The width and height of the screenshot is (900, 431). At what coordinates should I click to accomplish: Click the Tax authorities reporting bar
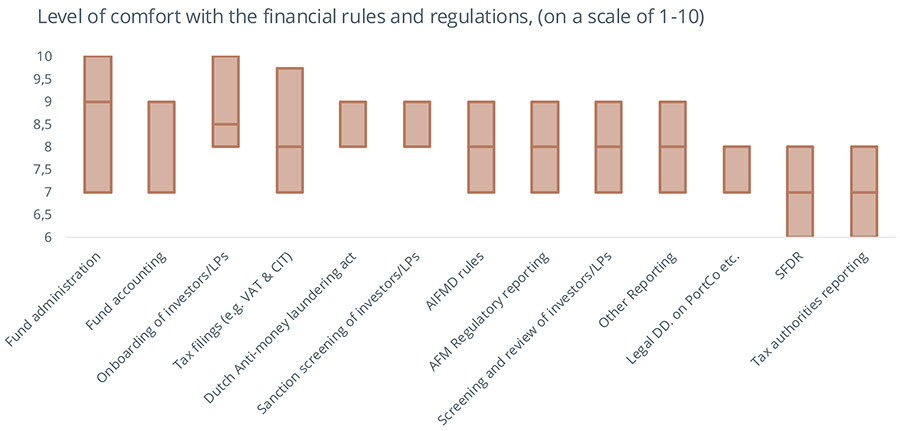coord(865,191)
